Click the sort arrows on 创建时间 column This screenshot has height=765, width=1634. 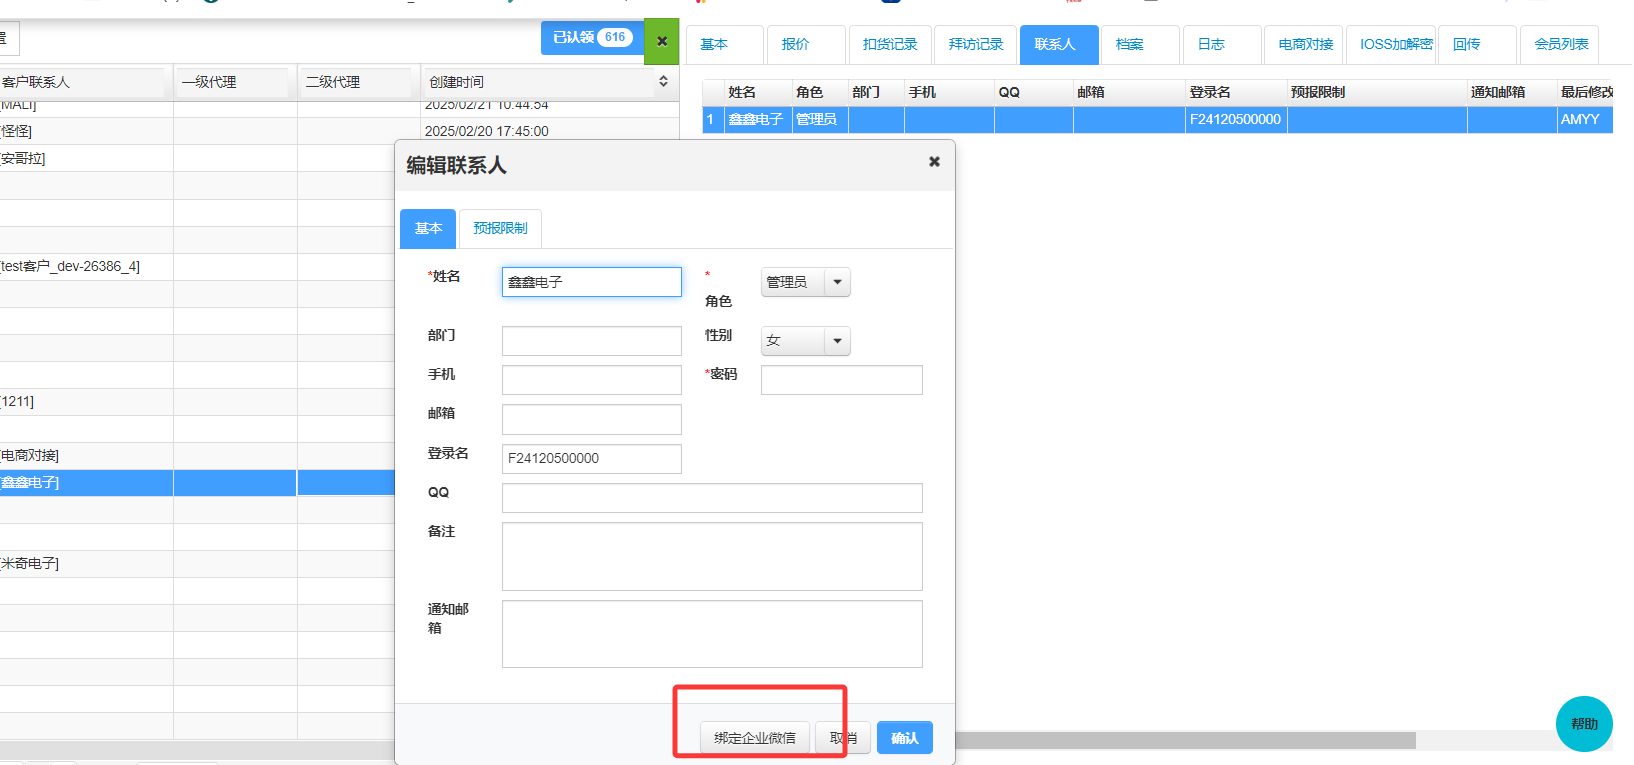[x=663, y=82]
